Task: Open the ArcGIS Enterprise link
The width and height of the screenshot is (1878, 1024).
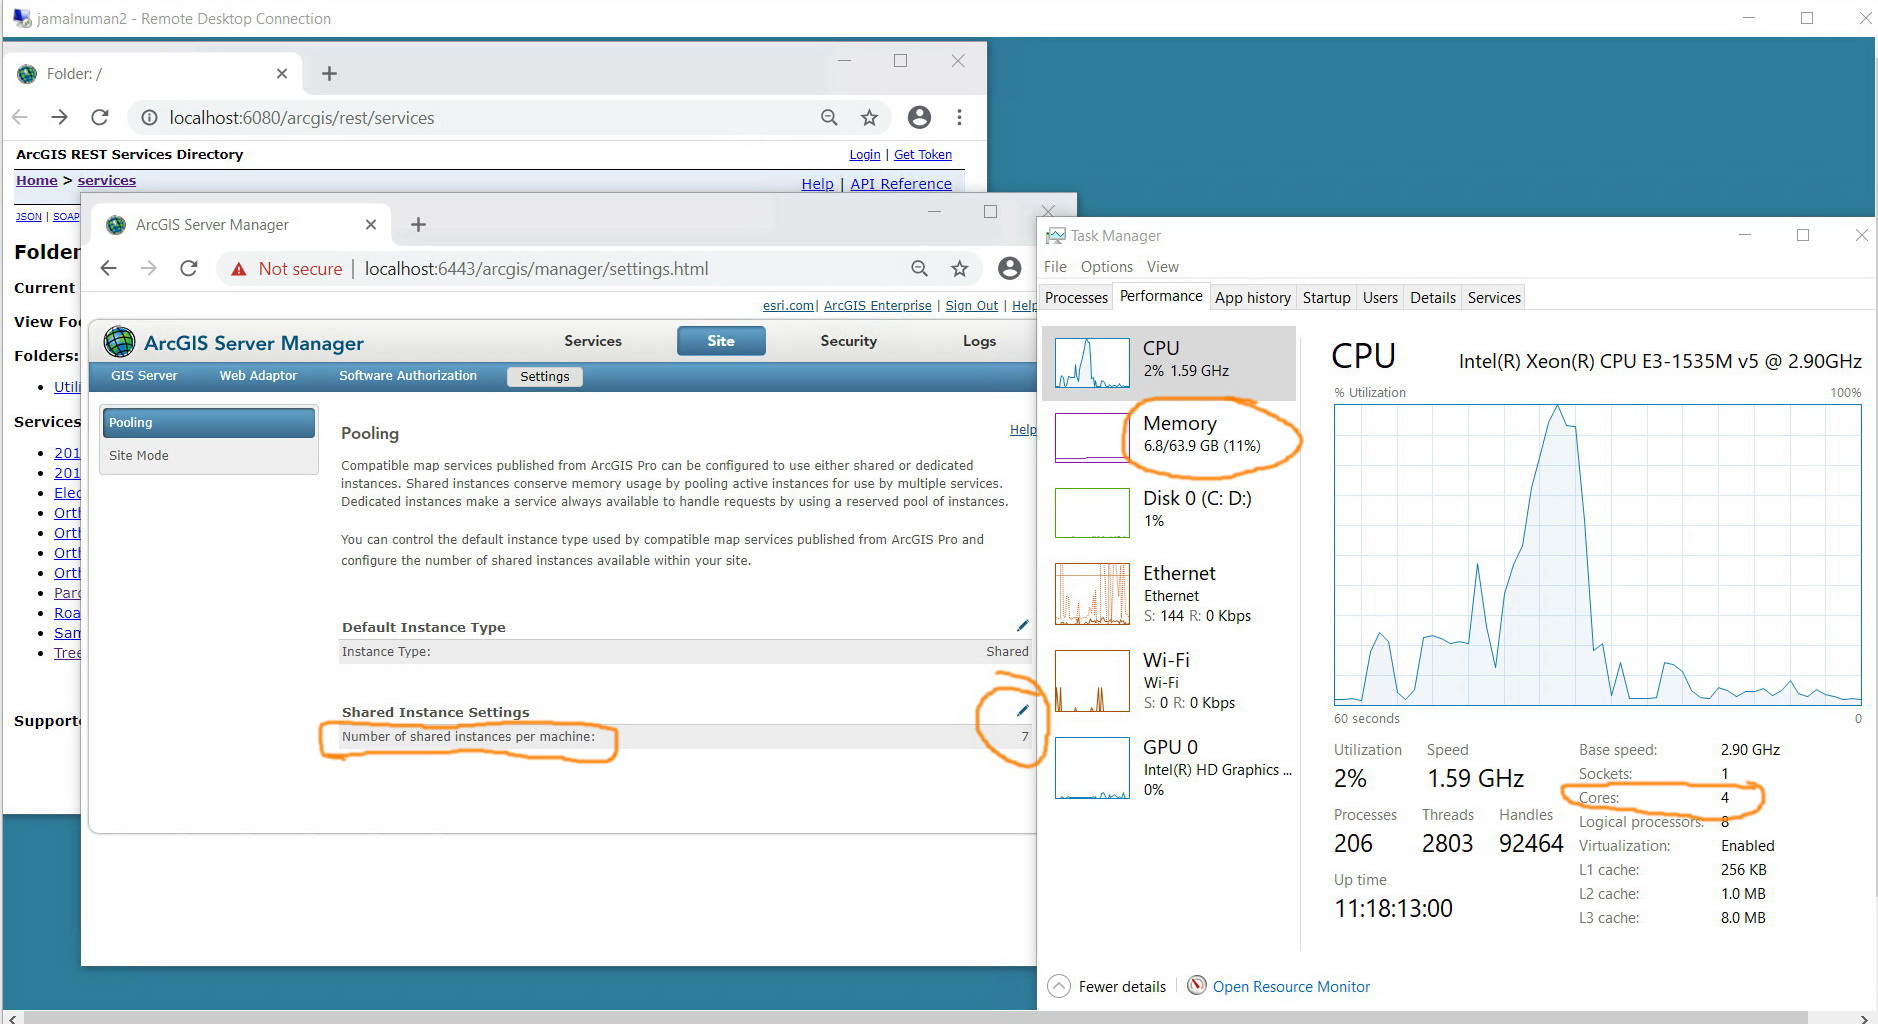Action: 877,306
